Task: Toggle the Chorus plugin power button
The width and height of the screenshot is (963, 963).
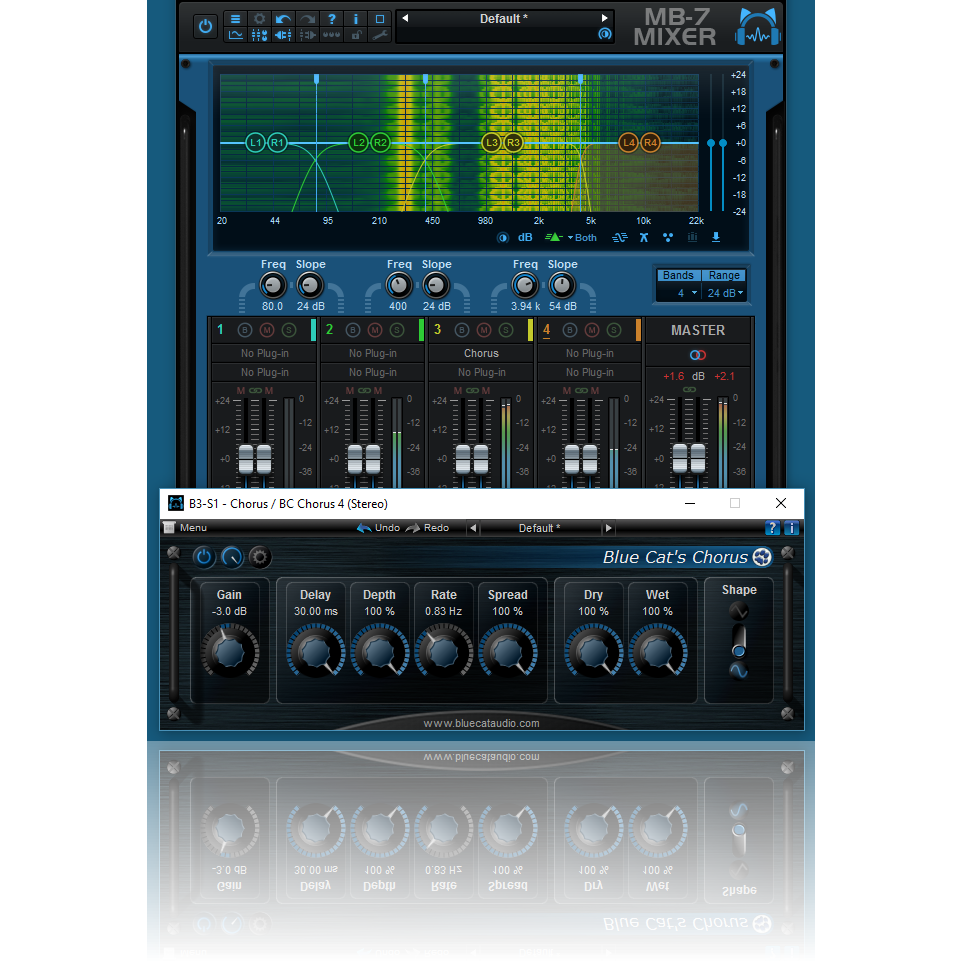Action: click(204, 557)
